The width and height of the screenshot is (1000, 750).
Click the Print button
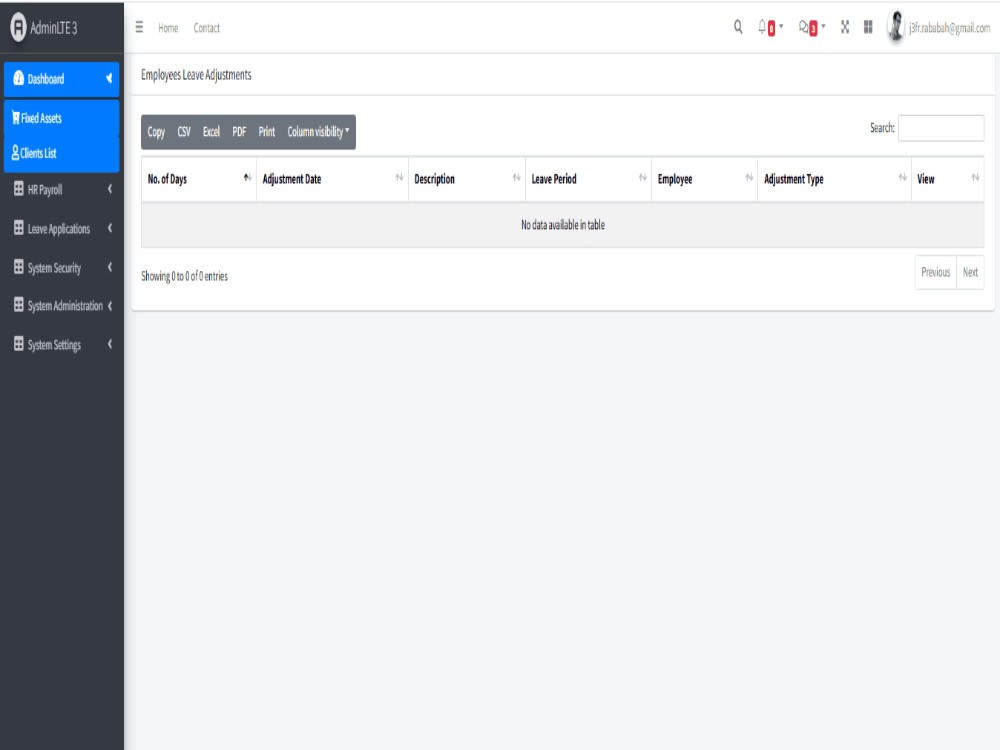point(267,132)
